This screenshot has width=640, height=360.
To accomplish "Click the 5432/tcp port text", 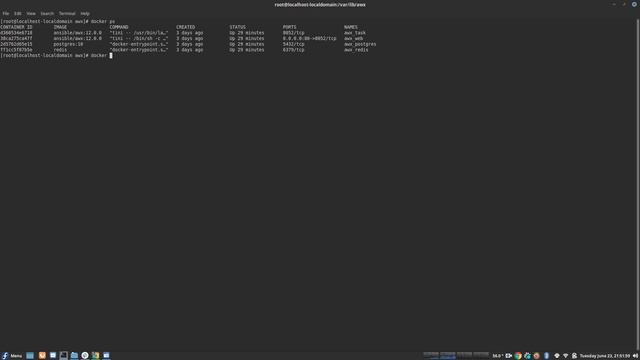I will [293, 44].
